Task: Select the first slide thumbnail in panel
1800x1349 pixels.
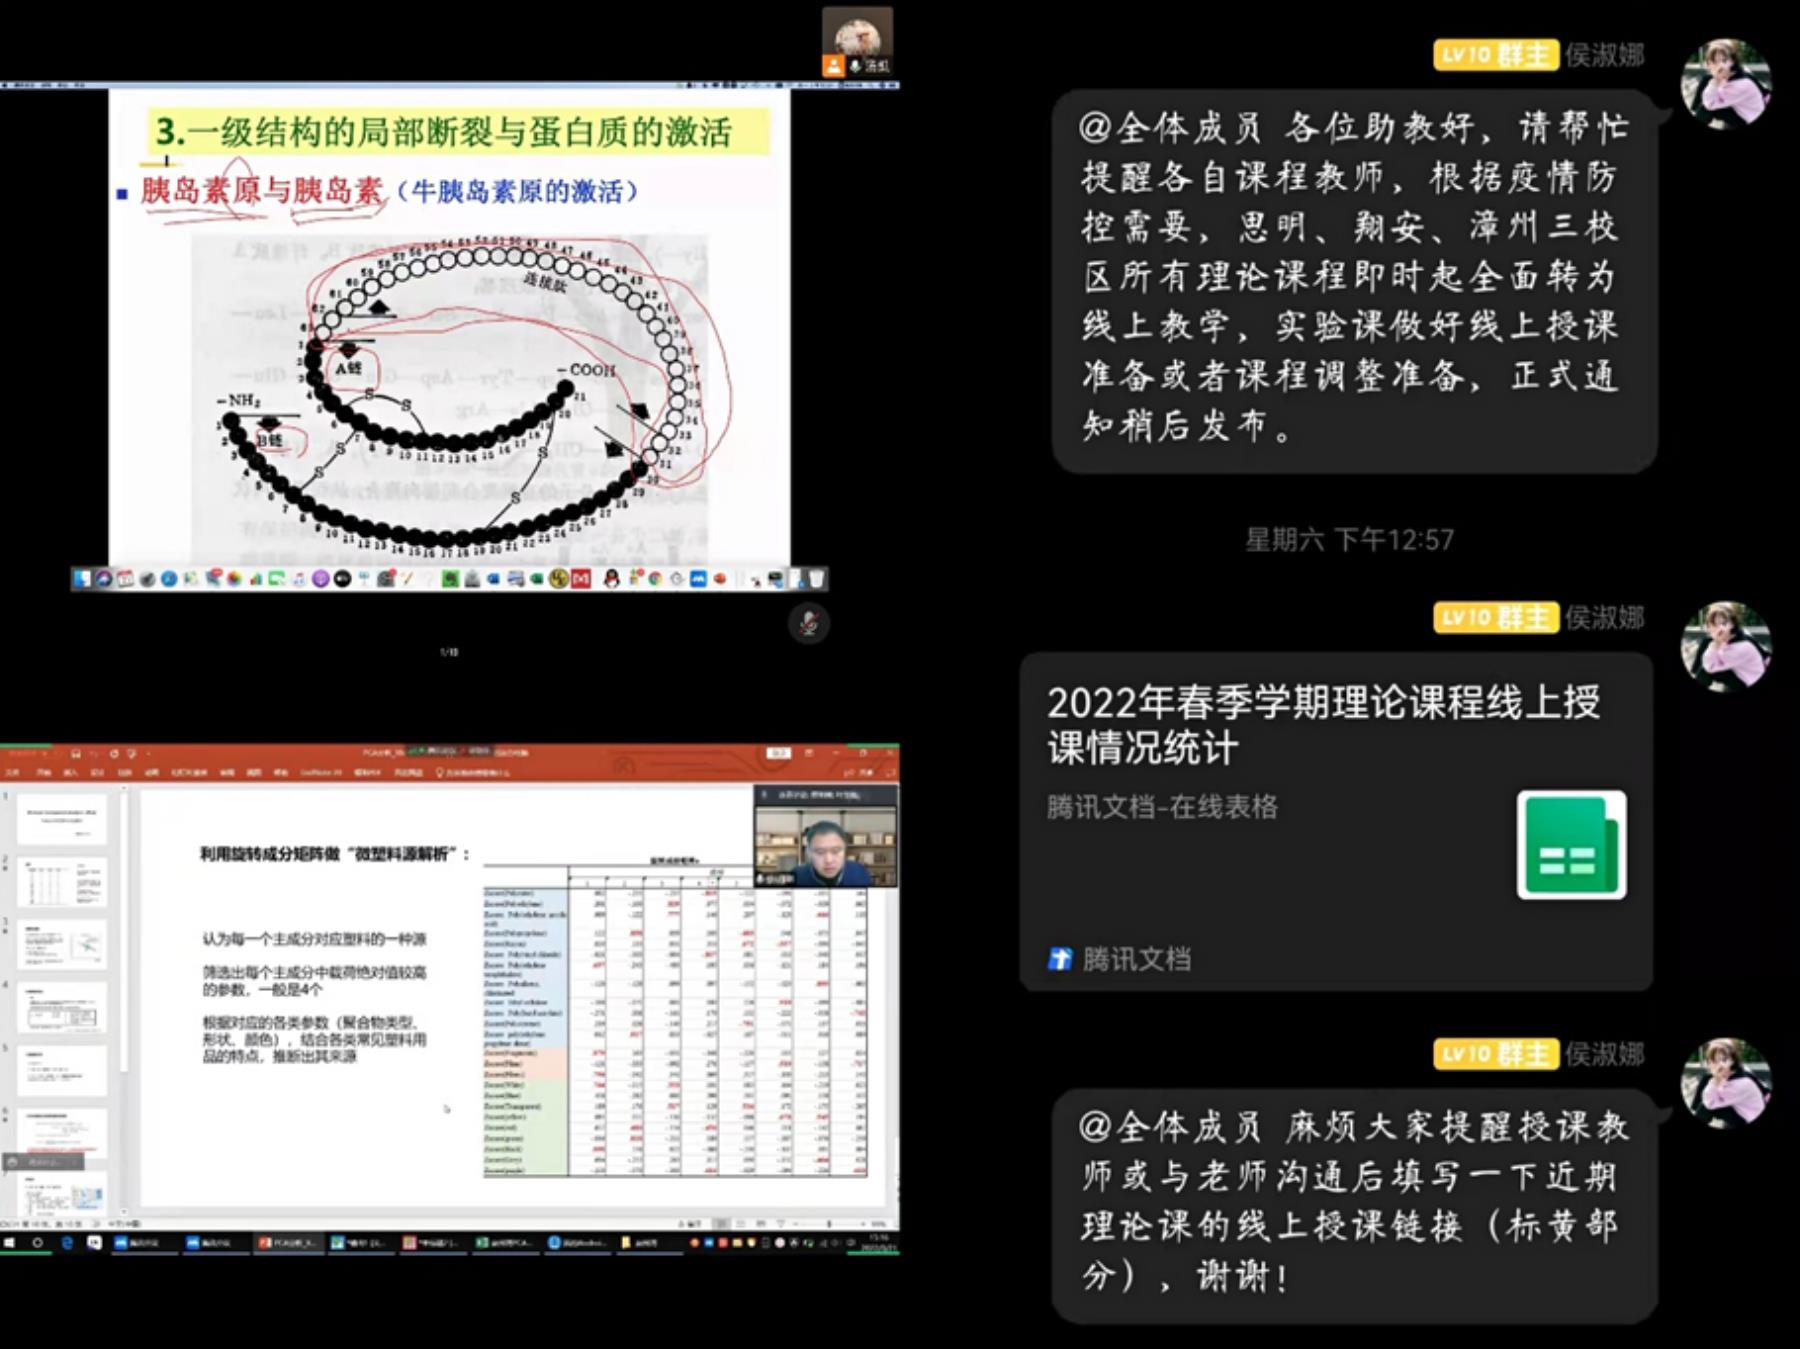Action: 62,817
